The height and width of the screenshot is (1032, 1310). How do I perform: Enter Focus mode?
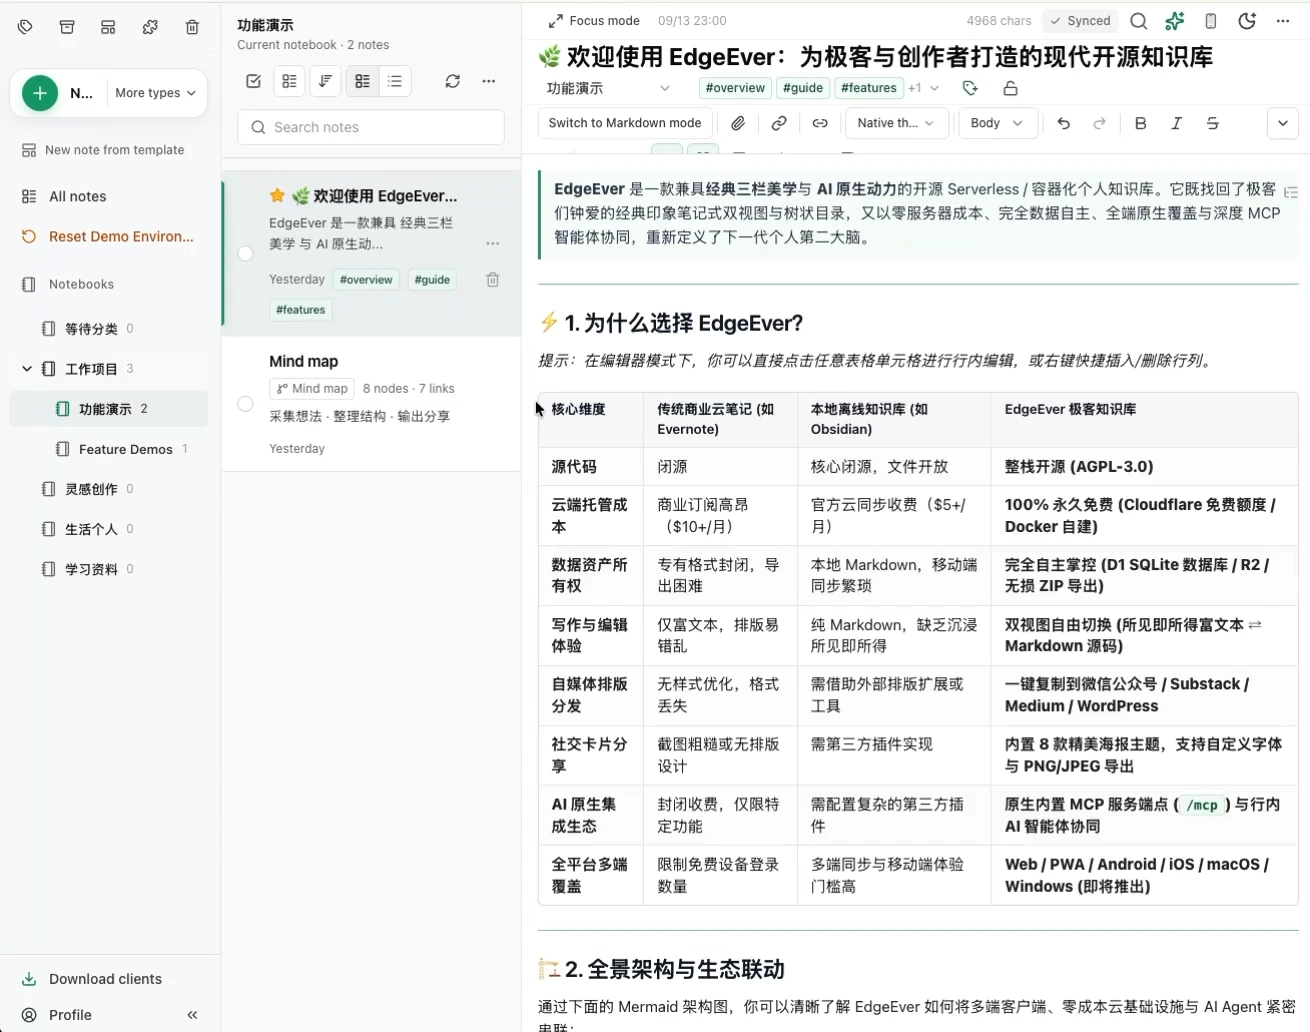coord(594,21)
